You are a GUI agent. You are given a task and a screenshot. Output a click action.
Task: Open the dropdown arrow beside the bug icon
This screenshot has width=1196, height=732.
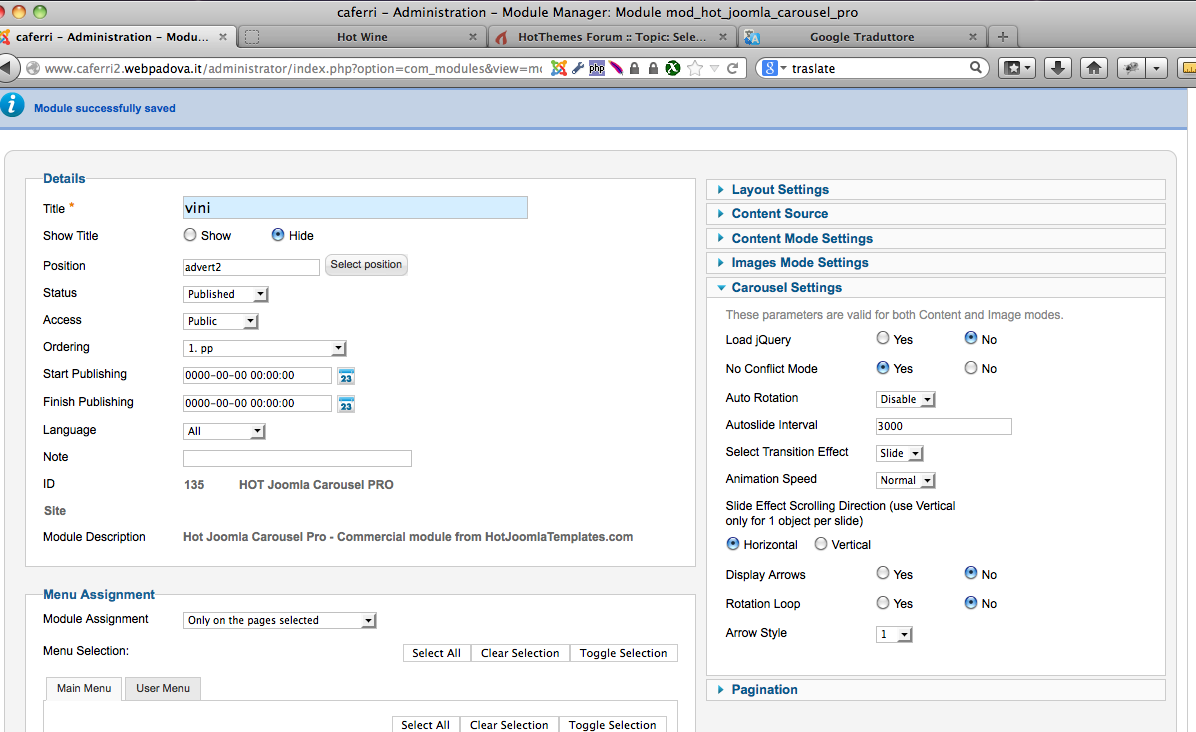pos(1156,68)
